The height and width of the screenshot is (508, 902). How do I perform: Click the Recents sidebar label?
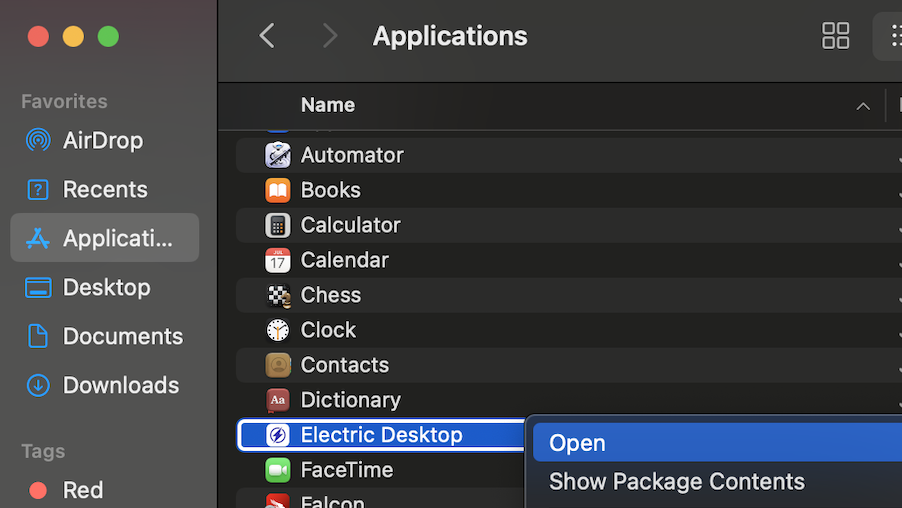pos(105,189)
